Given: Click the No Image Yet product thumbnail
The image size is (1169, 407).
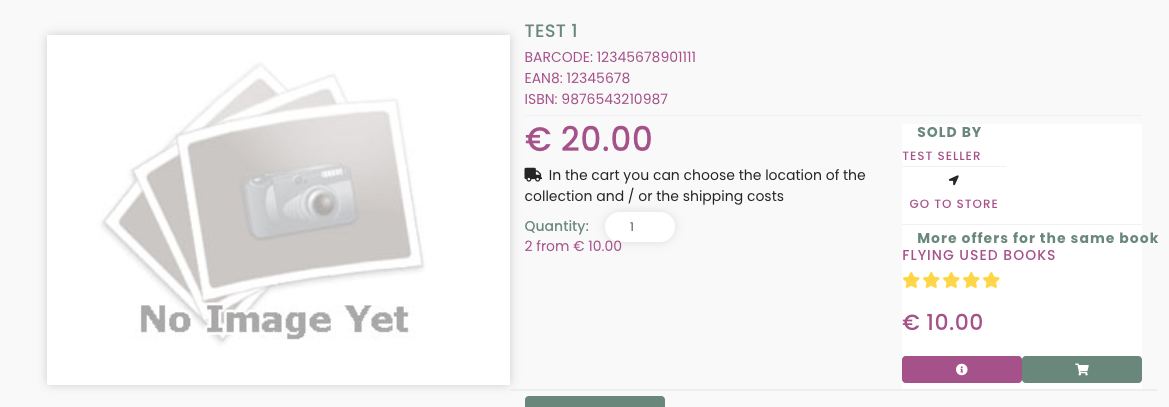Looking at the screenshot, I should (x=278, y=209).
